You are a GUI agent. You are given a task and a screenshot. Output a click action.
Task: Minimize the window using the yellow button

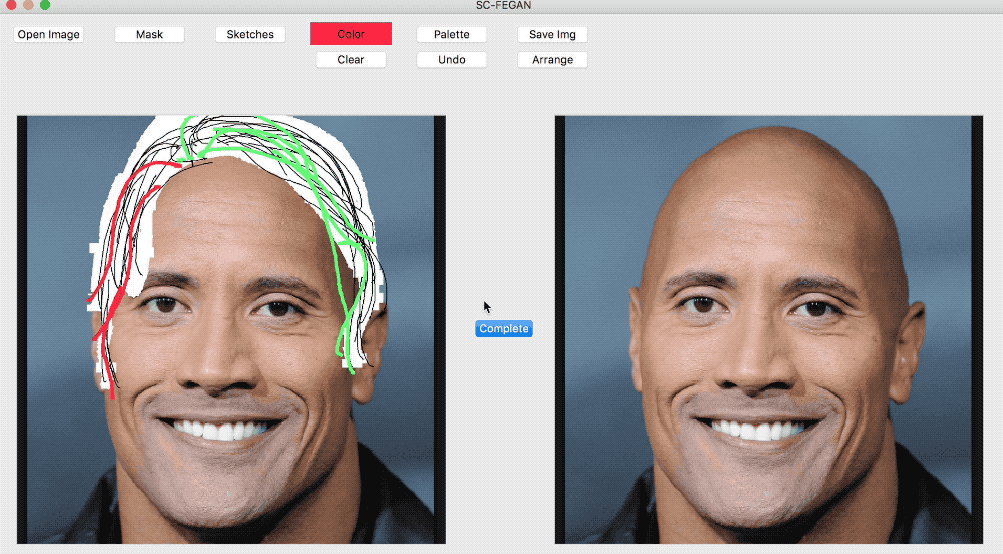[28, 4]
